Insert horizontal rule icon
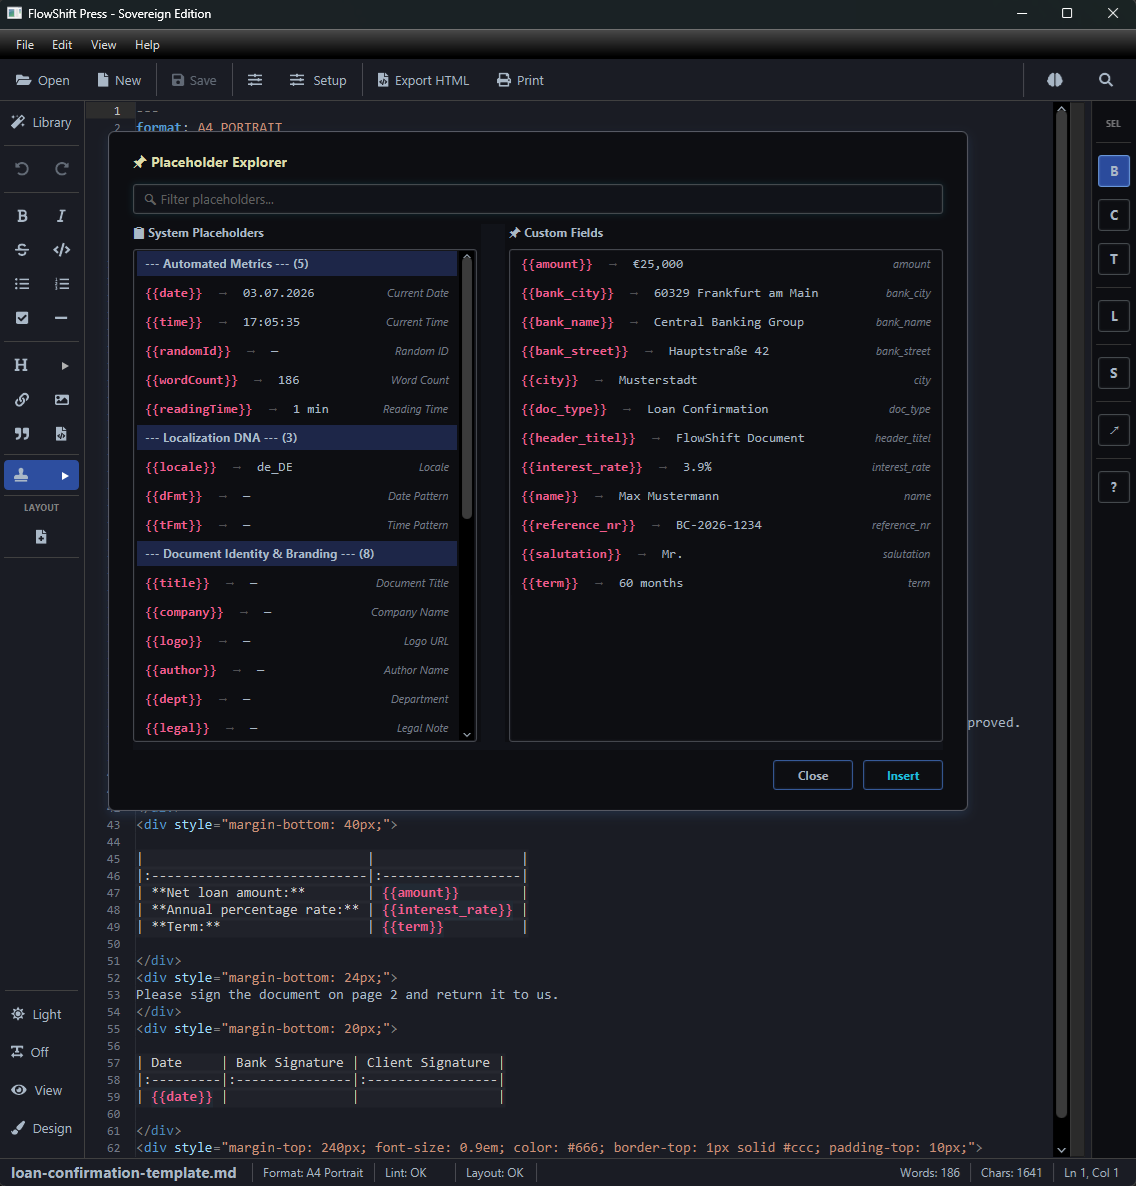 61,318
